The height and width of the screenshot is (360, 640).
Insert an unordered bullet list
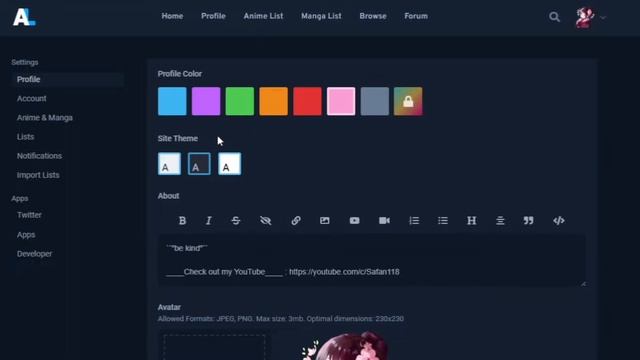pos(443,221)
